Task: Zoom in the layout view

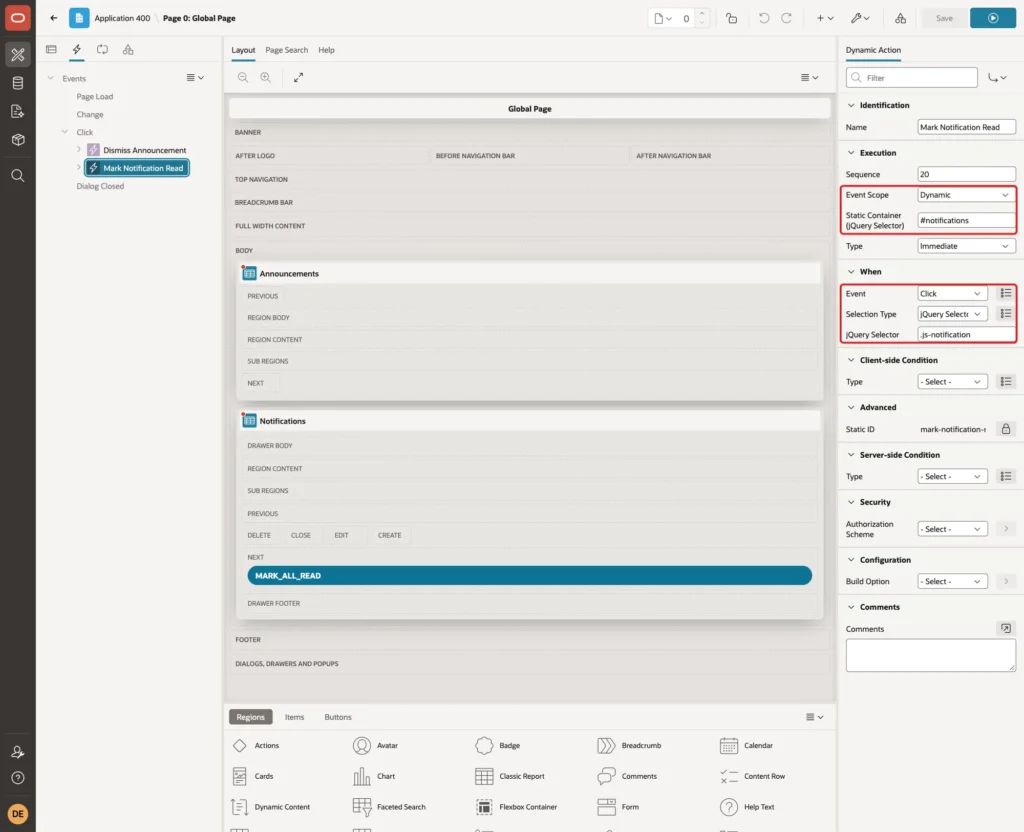Action: click(266, 77)
